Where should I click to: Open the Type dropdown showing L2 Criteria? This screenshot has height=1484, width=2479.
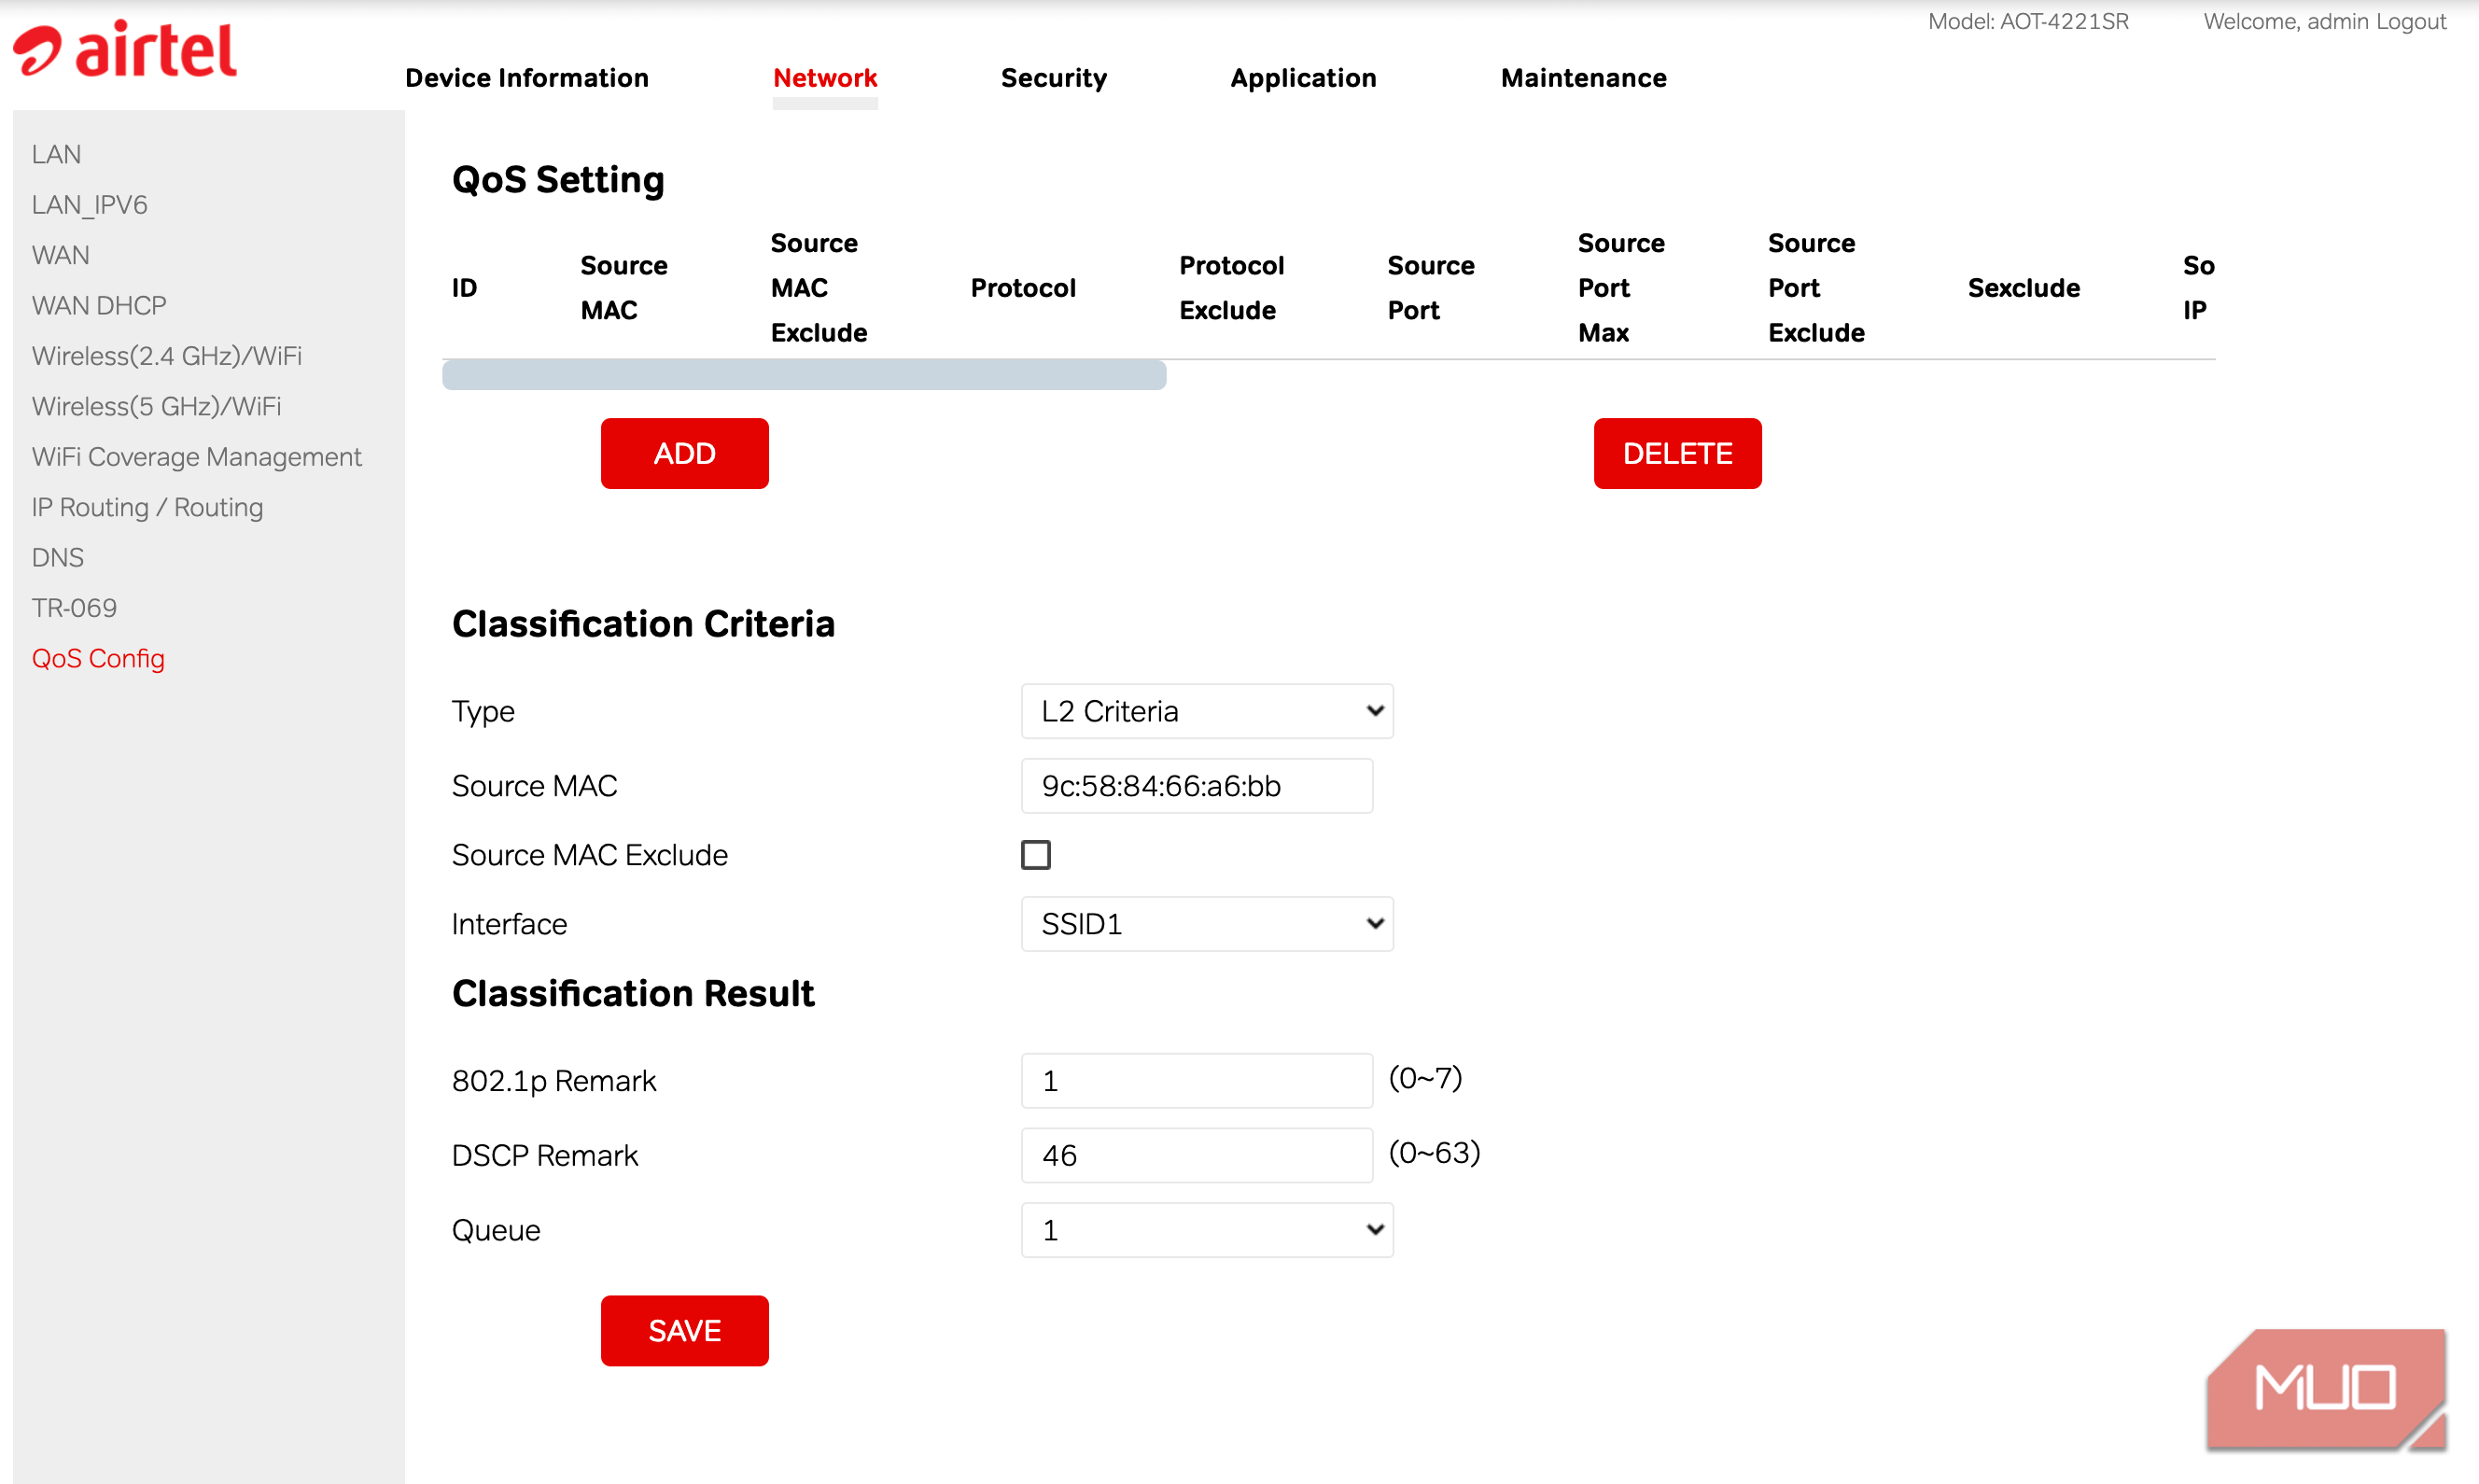point(1207,711)
